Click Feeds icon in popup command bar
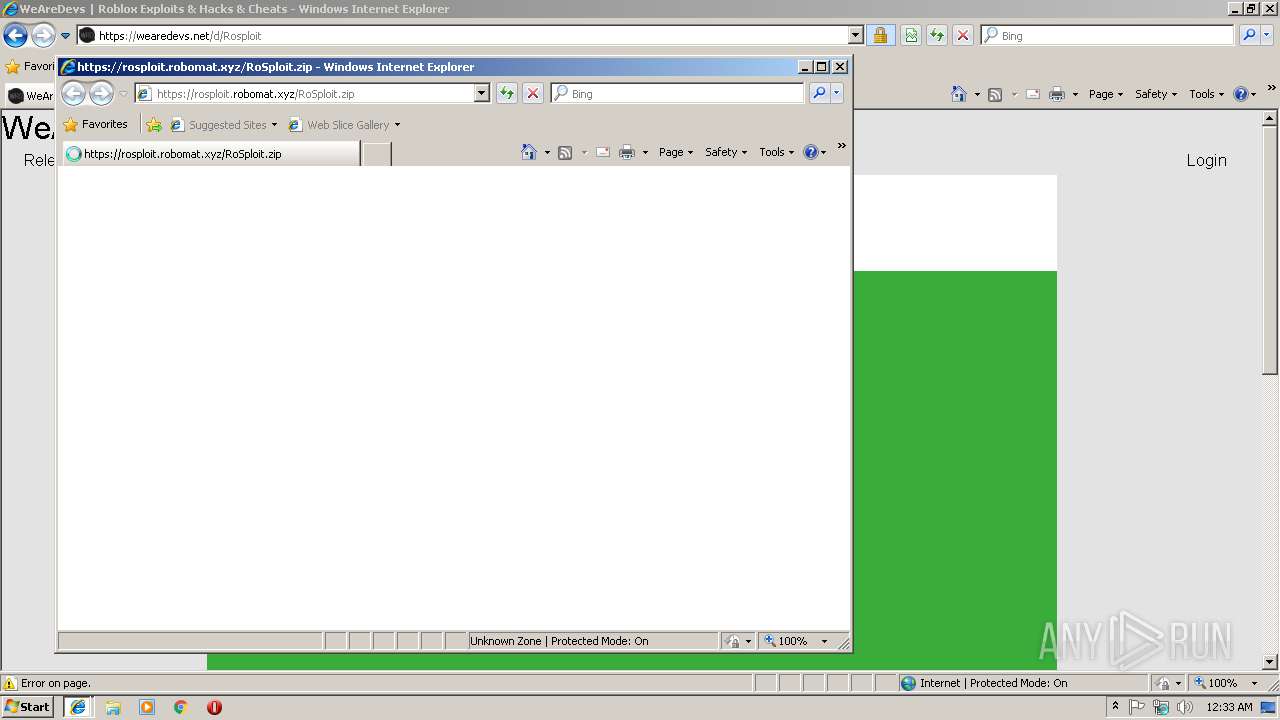Screen dimensions: 1280x720 click(565, 152)
